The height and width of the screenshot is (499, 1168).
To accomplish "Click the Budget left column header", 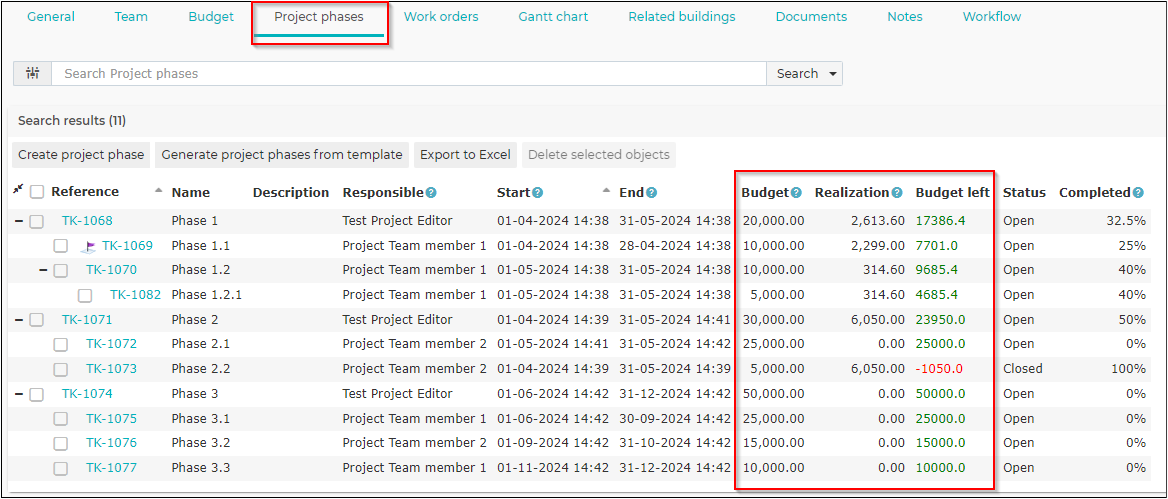I will pyautogui.click(x=953, y=193).
